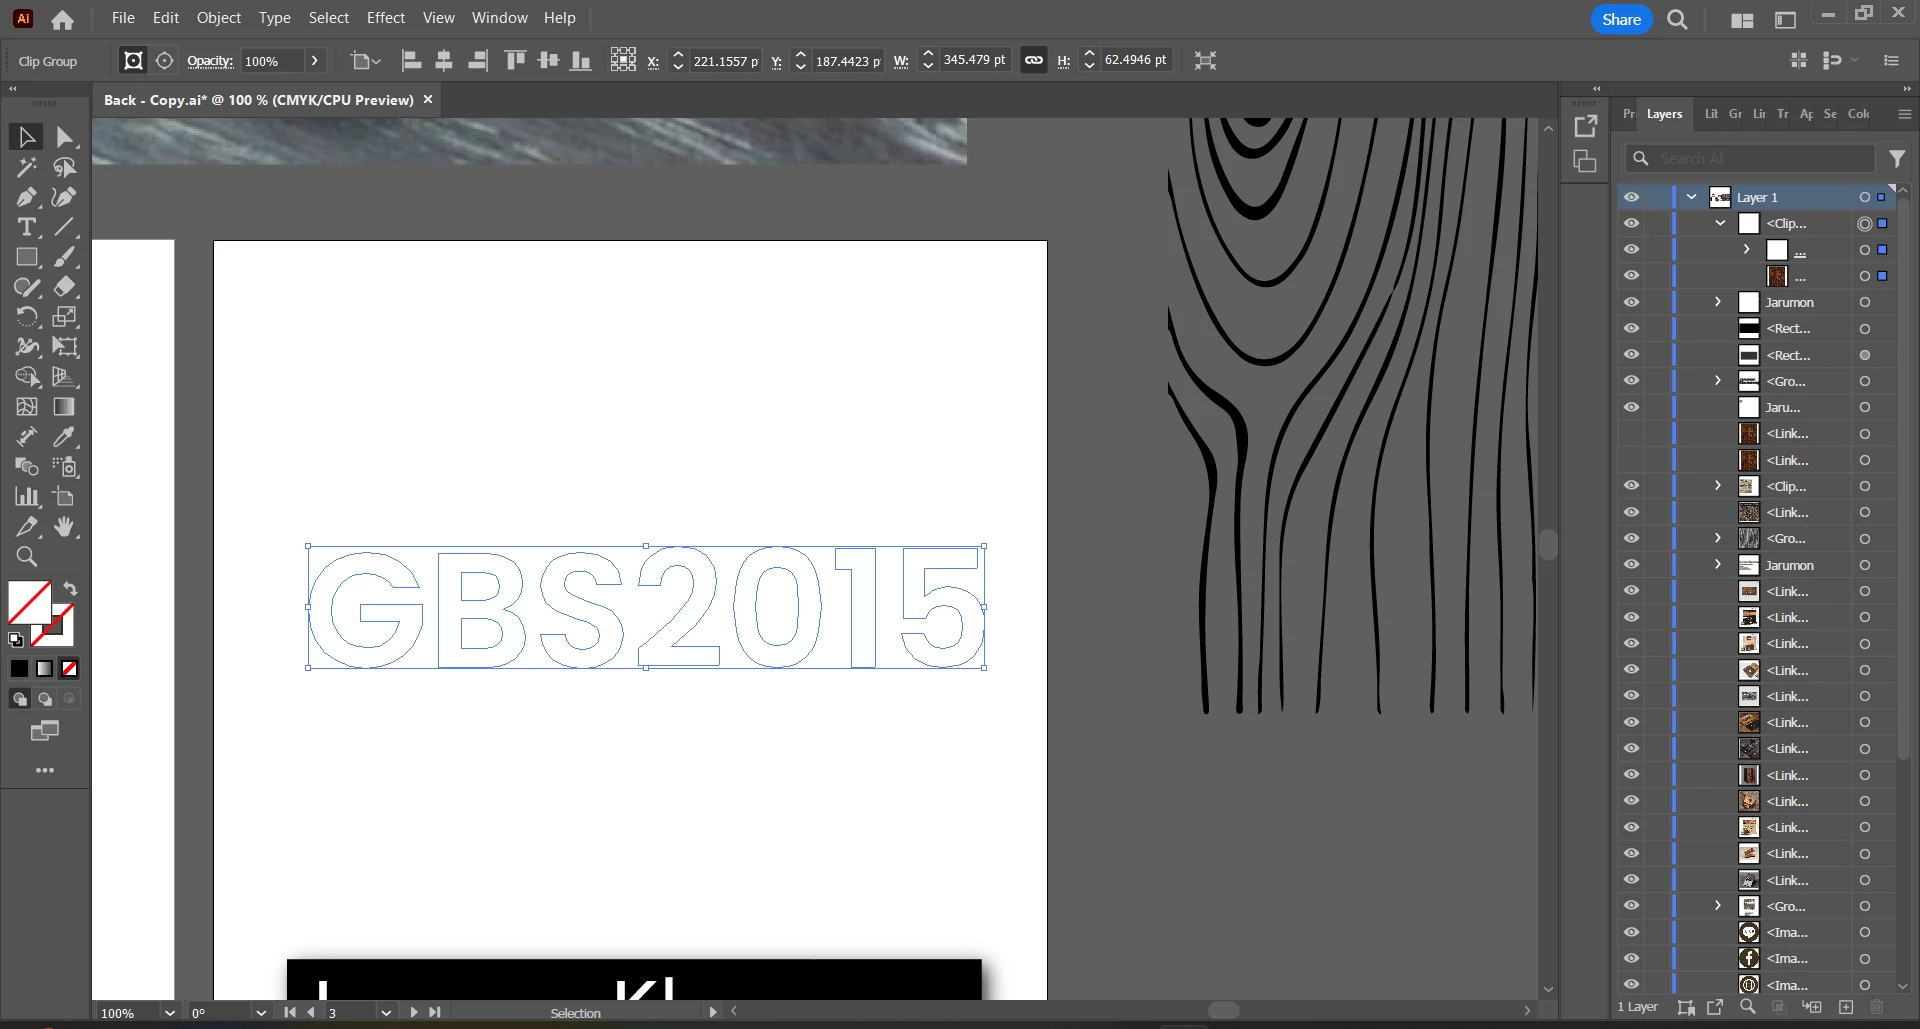Swap fill and stroke colors
Screen dimensions: 1920x1029
click(71, 589)
